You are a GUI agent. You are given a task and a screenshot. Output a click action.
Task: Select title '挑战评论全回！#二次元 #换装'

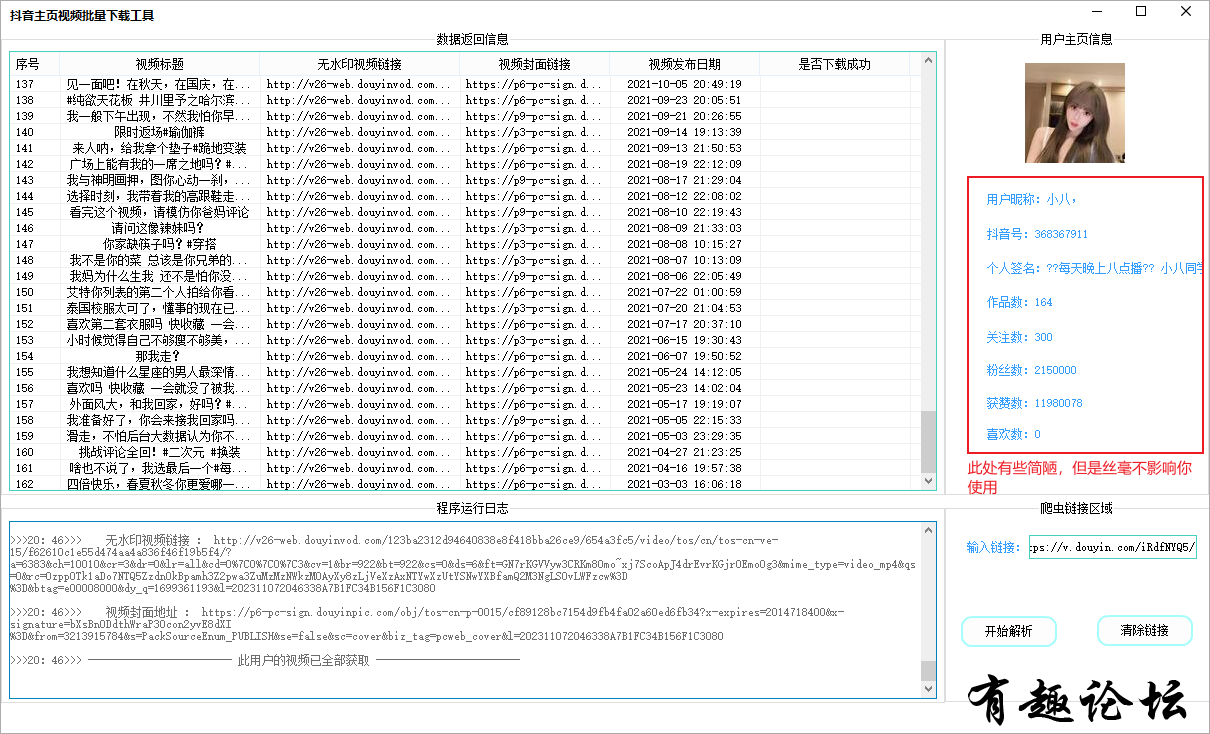(x=159, y=452)
